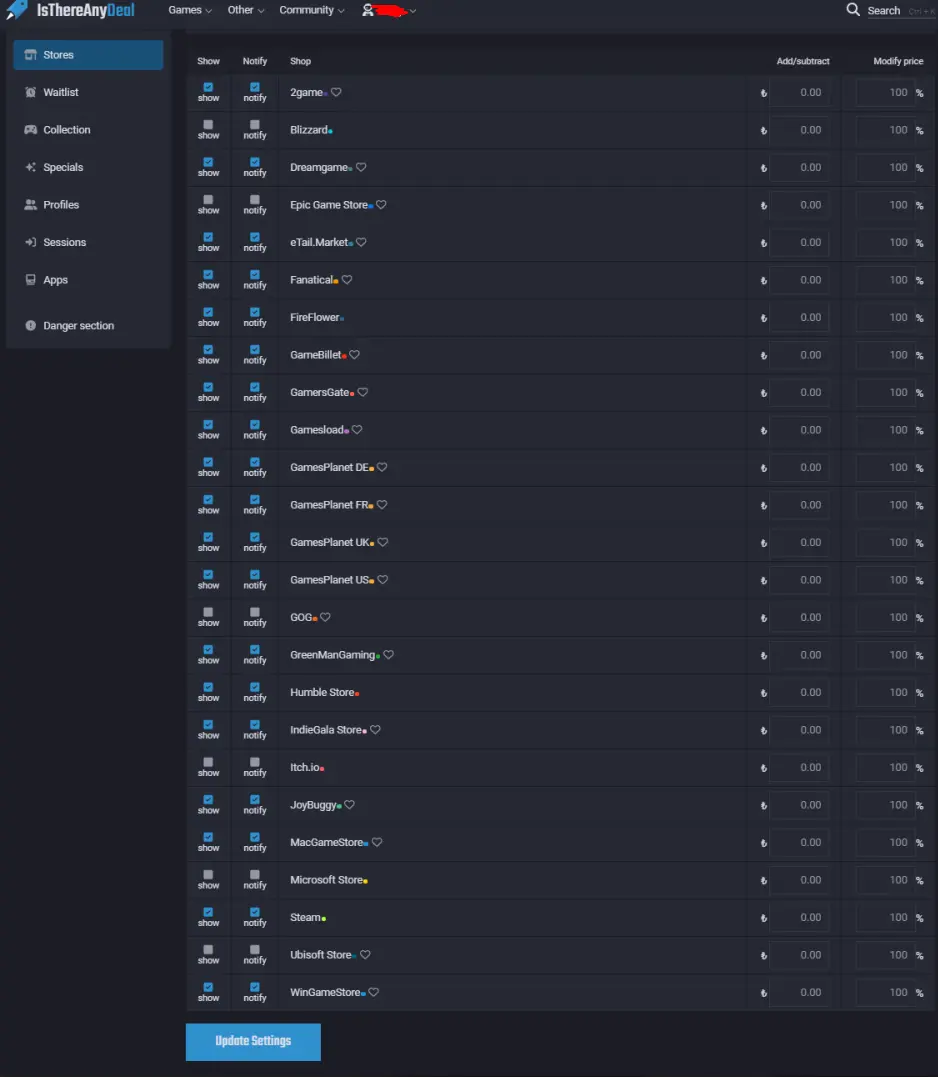Enable the notify checkbox for Itch.io
Screen dimensions: 938x1077
[x=255, y=762]
